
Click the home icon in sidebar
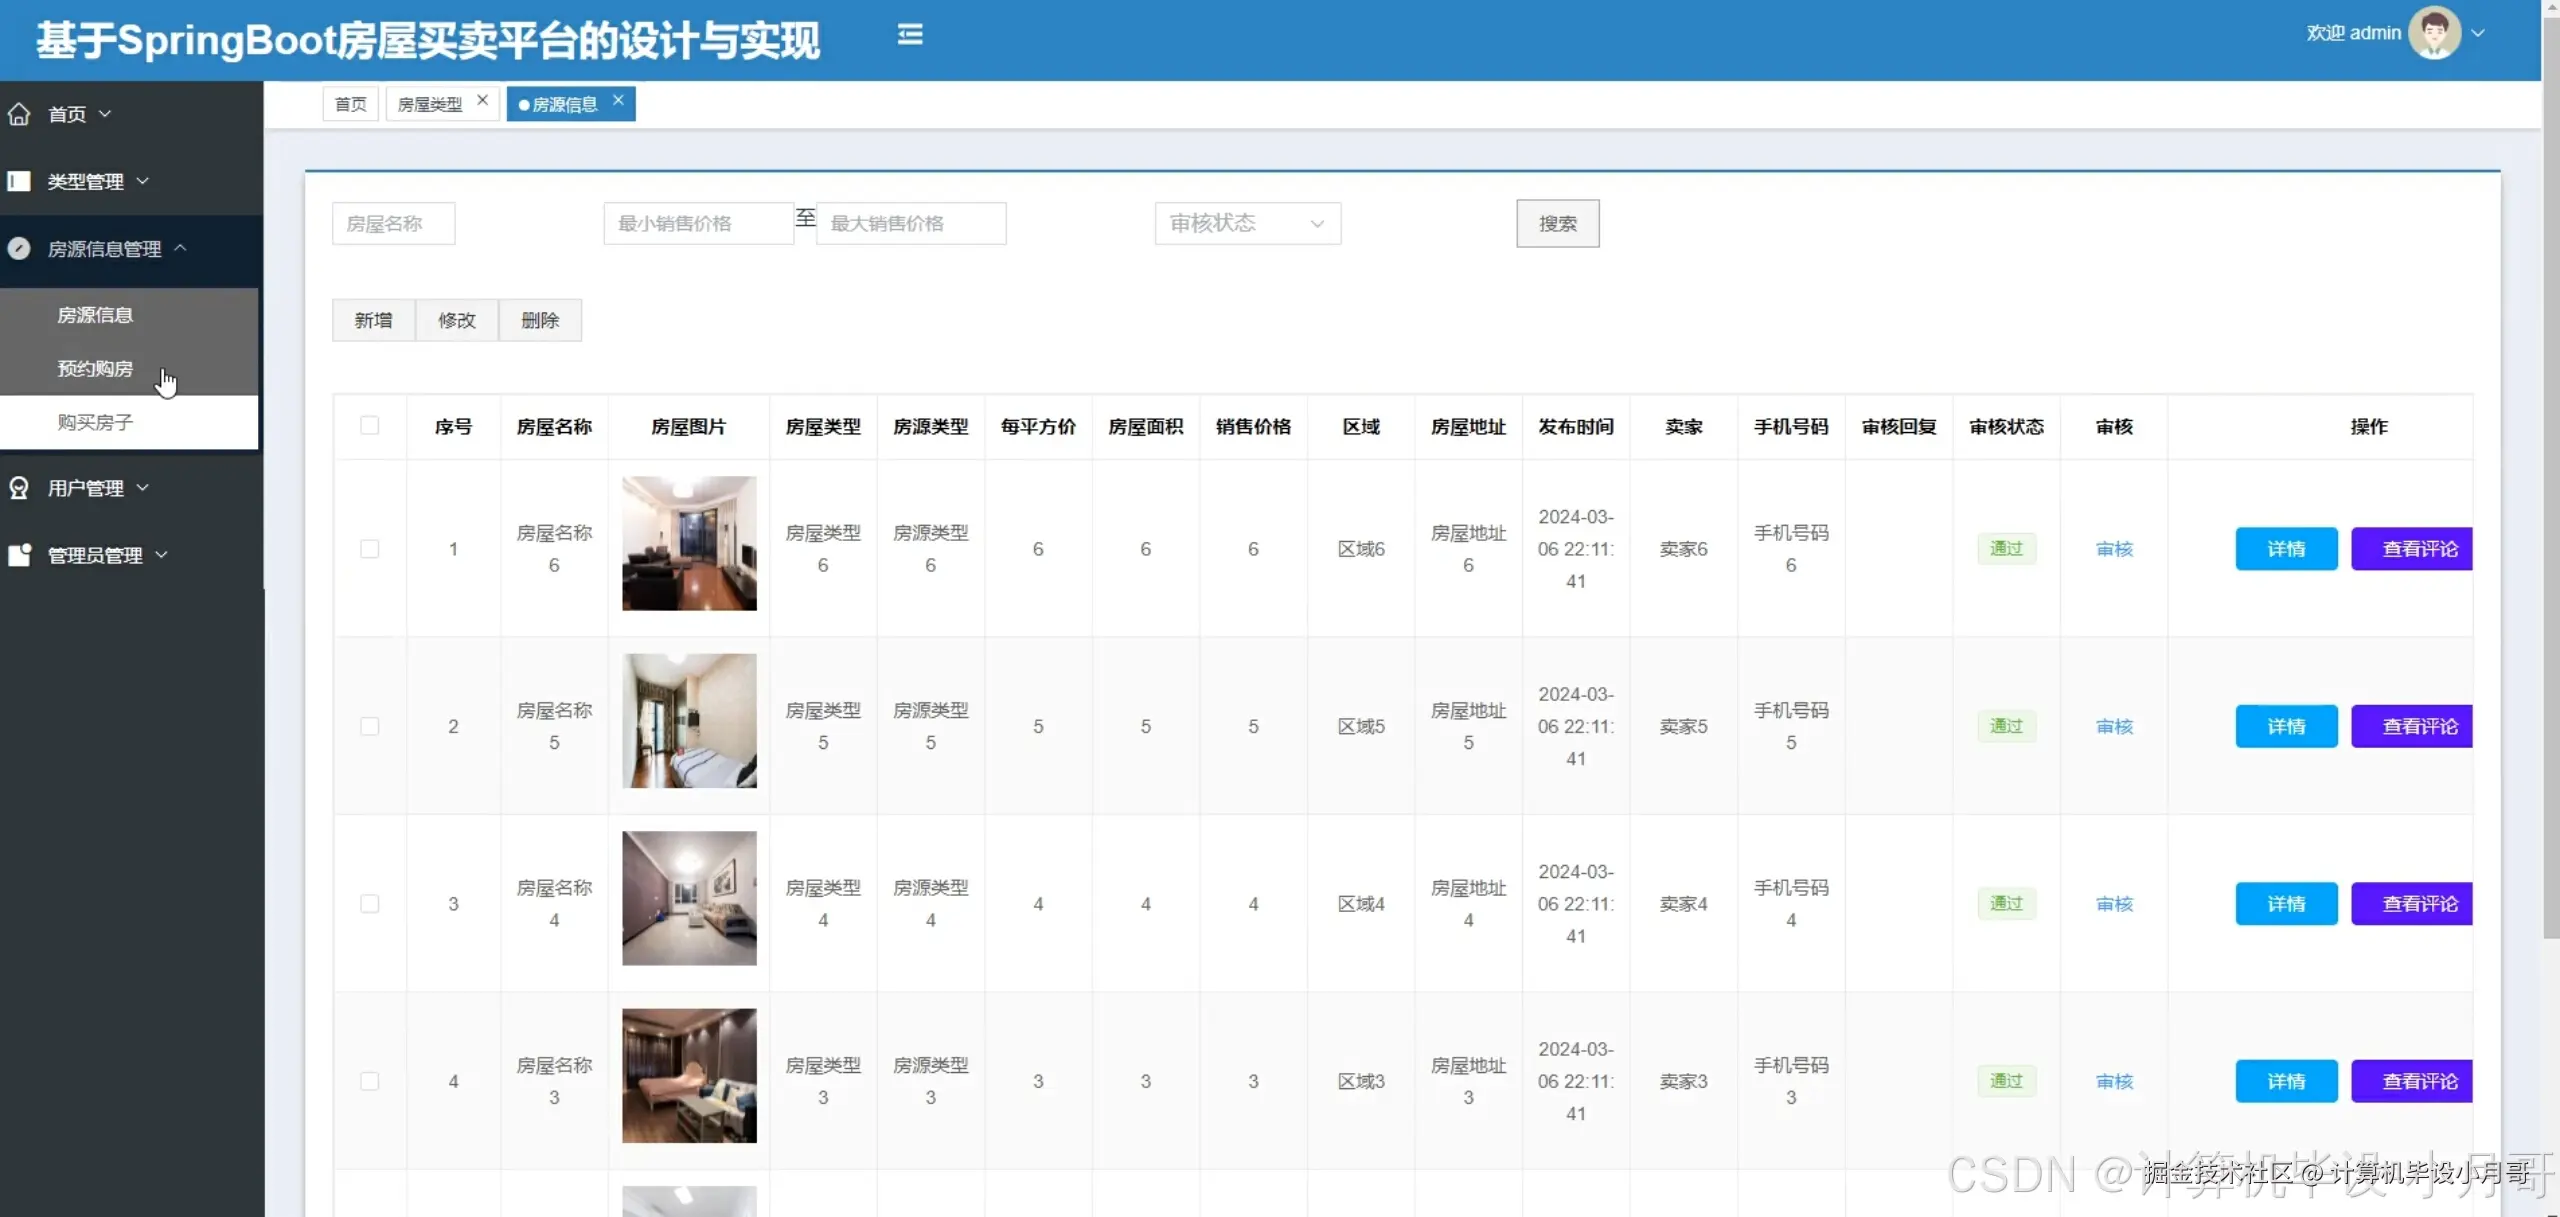(x=19, y=114)
